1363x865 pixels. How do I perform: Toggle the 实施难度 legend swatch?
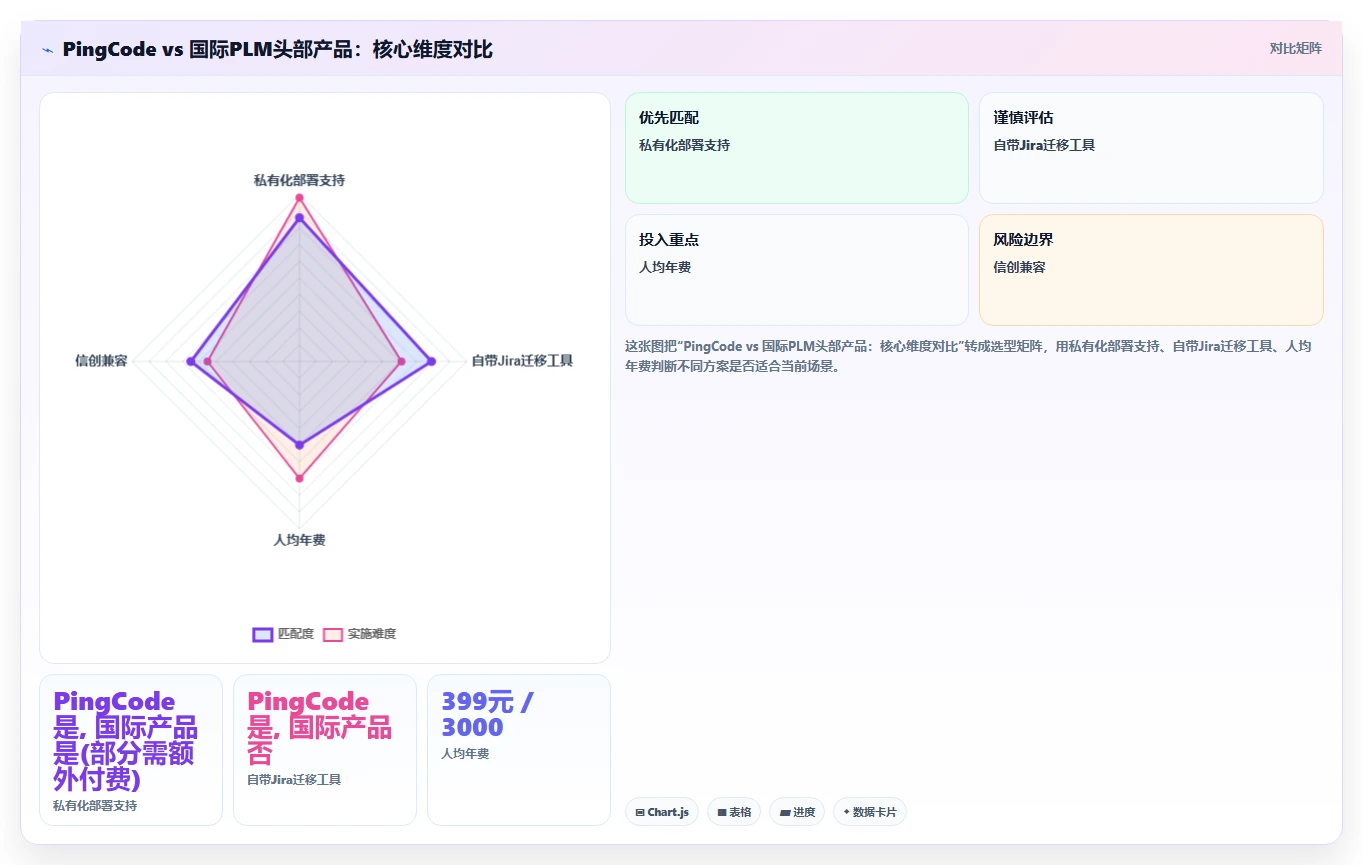(333, 634)
